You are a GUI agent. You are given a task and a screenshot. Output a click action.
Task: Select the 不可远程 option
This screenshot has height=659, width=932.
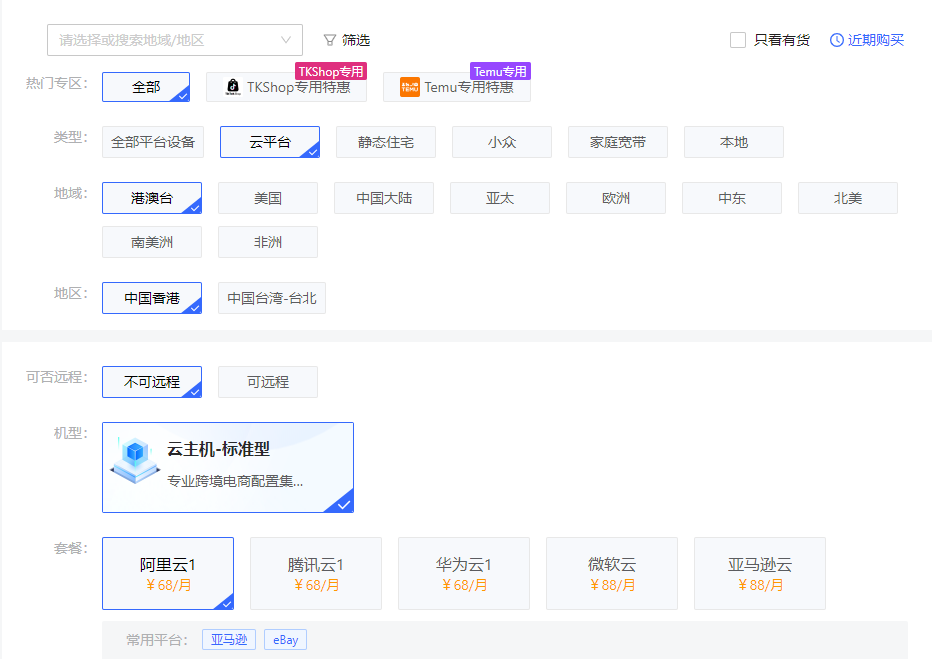coord(152,382)
